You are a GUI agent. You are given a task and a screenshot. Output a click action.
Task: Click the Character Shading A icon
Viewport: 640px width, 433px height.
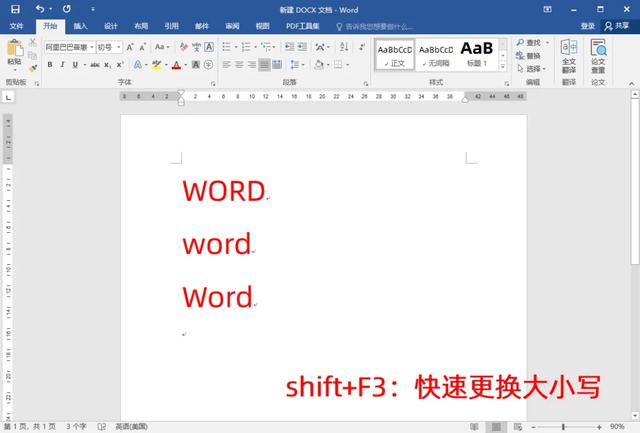click(196, 64)
